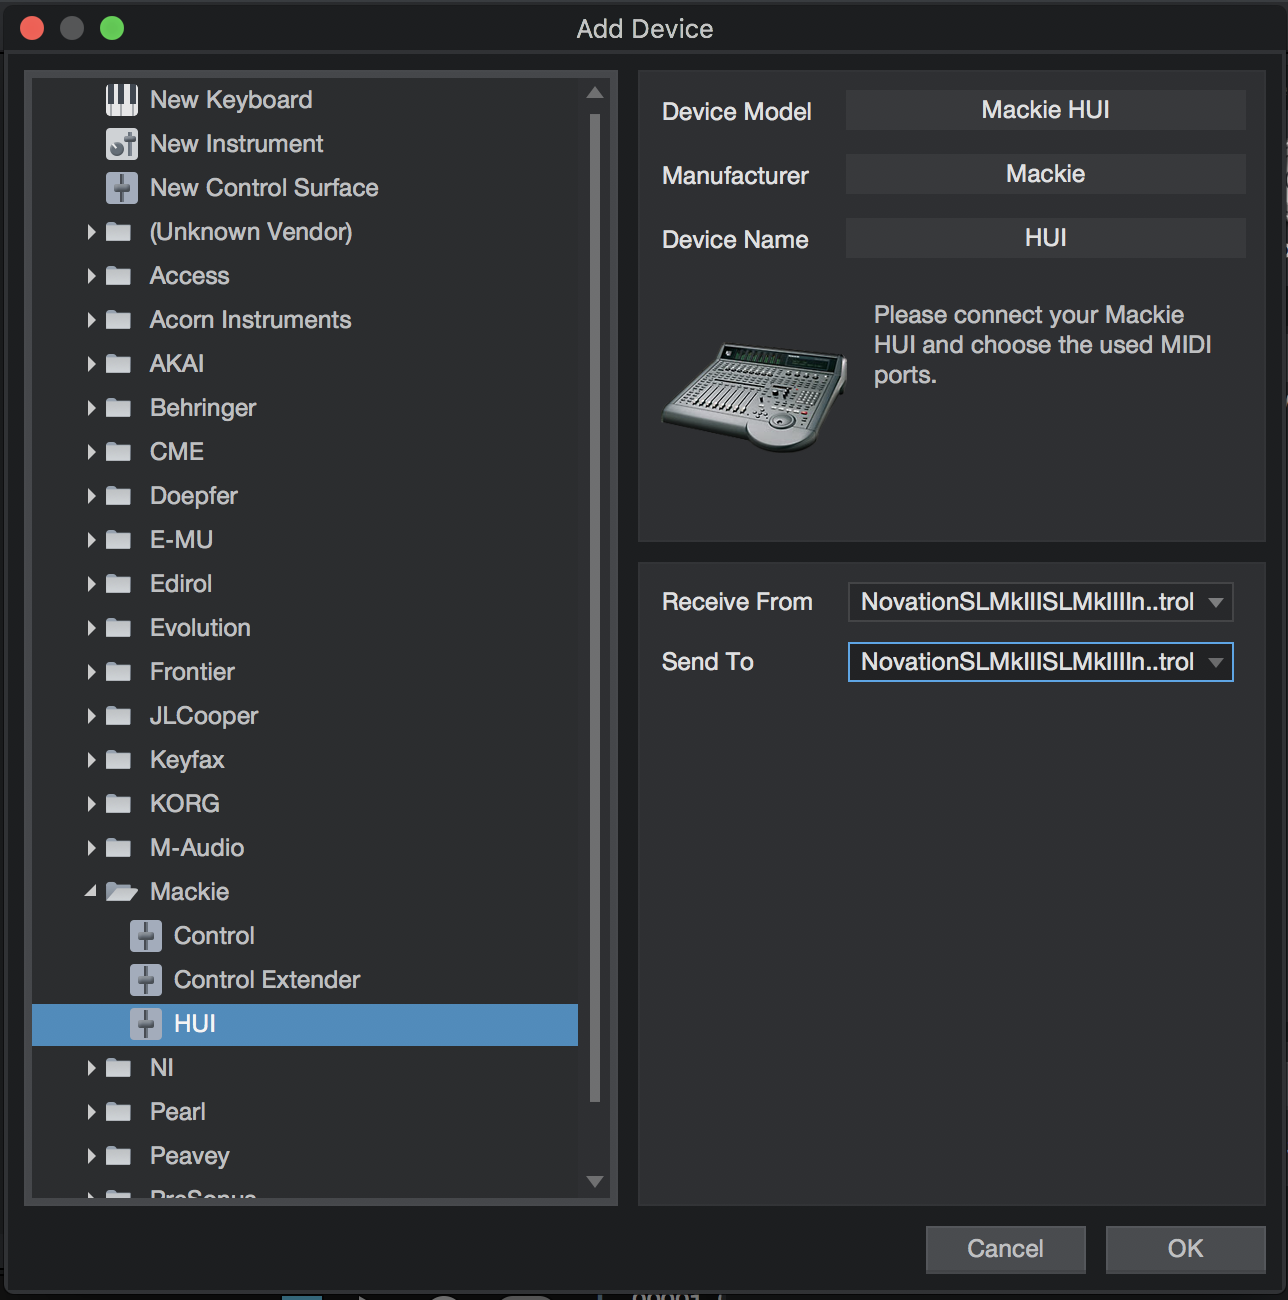Open the Send To MIDI port dropdown
The image size is (1288, 1300).
click(1040, 662)
